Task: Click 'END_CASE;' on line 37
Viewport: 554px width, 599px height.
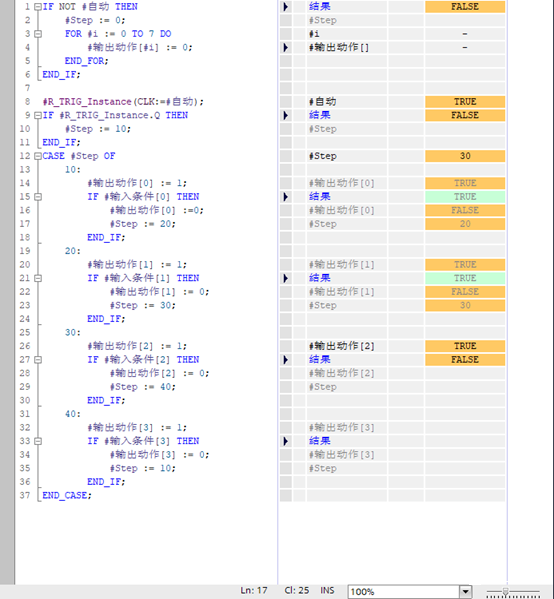Action: 67,495
